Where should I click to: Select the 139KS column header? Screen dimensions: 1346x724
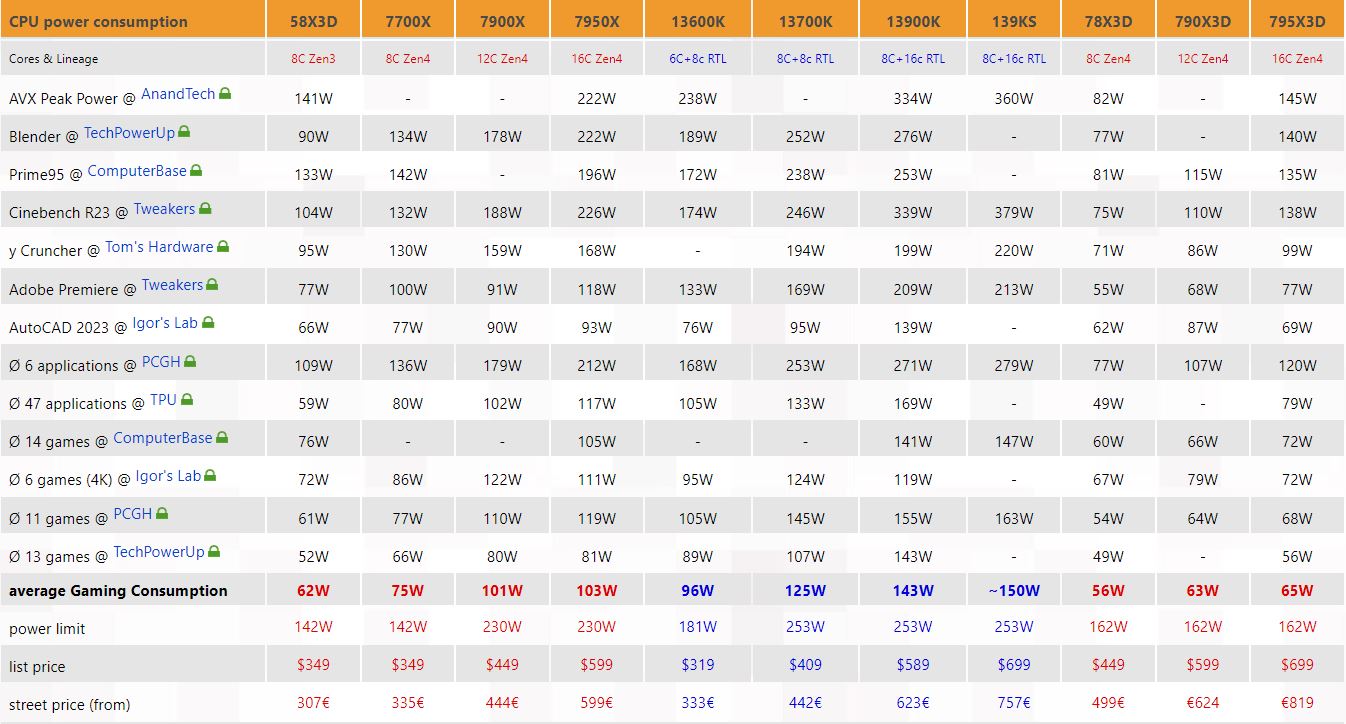pyautogui.click(x=1014, y=21)
